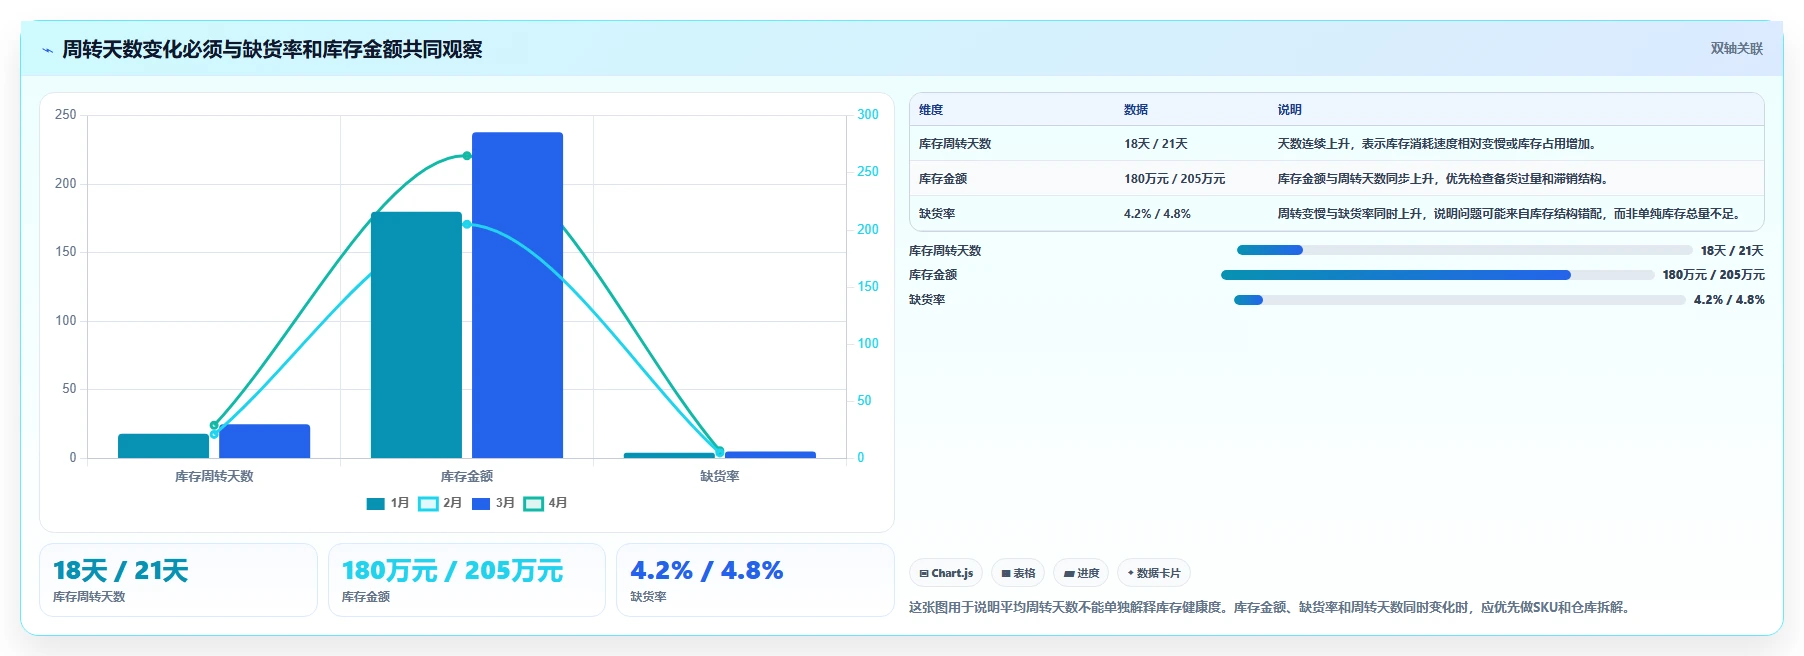Image resolution: width=1804 pixels, height=656 pixels.
Task: Click the description starting 天数连续上升
Action: click(x=1439, y=144)
